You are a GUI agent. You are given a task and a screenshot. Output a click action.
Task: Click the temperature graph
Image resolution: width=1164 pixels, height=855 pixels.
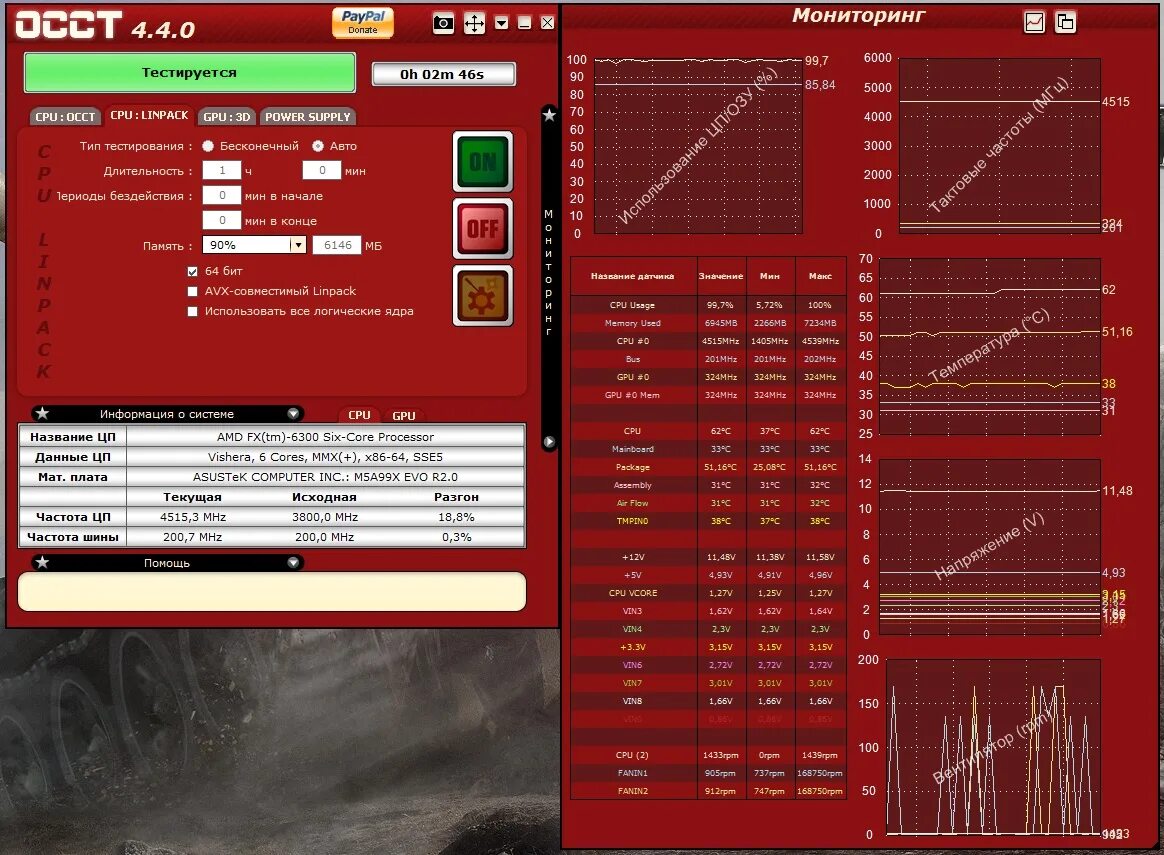989,346
